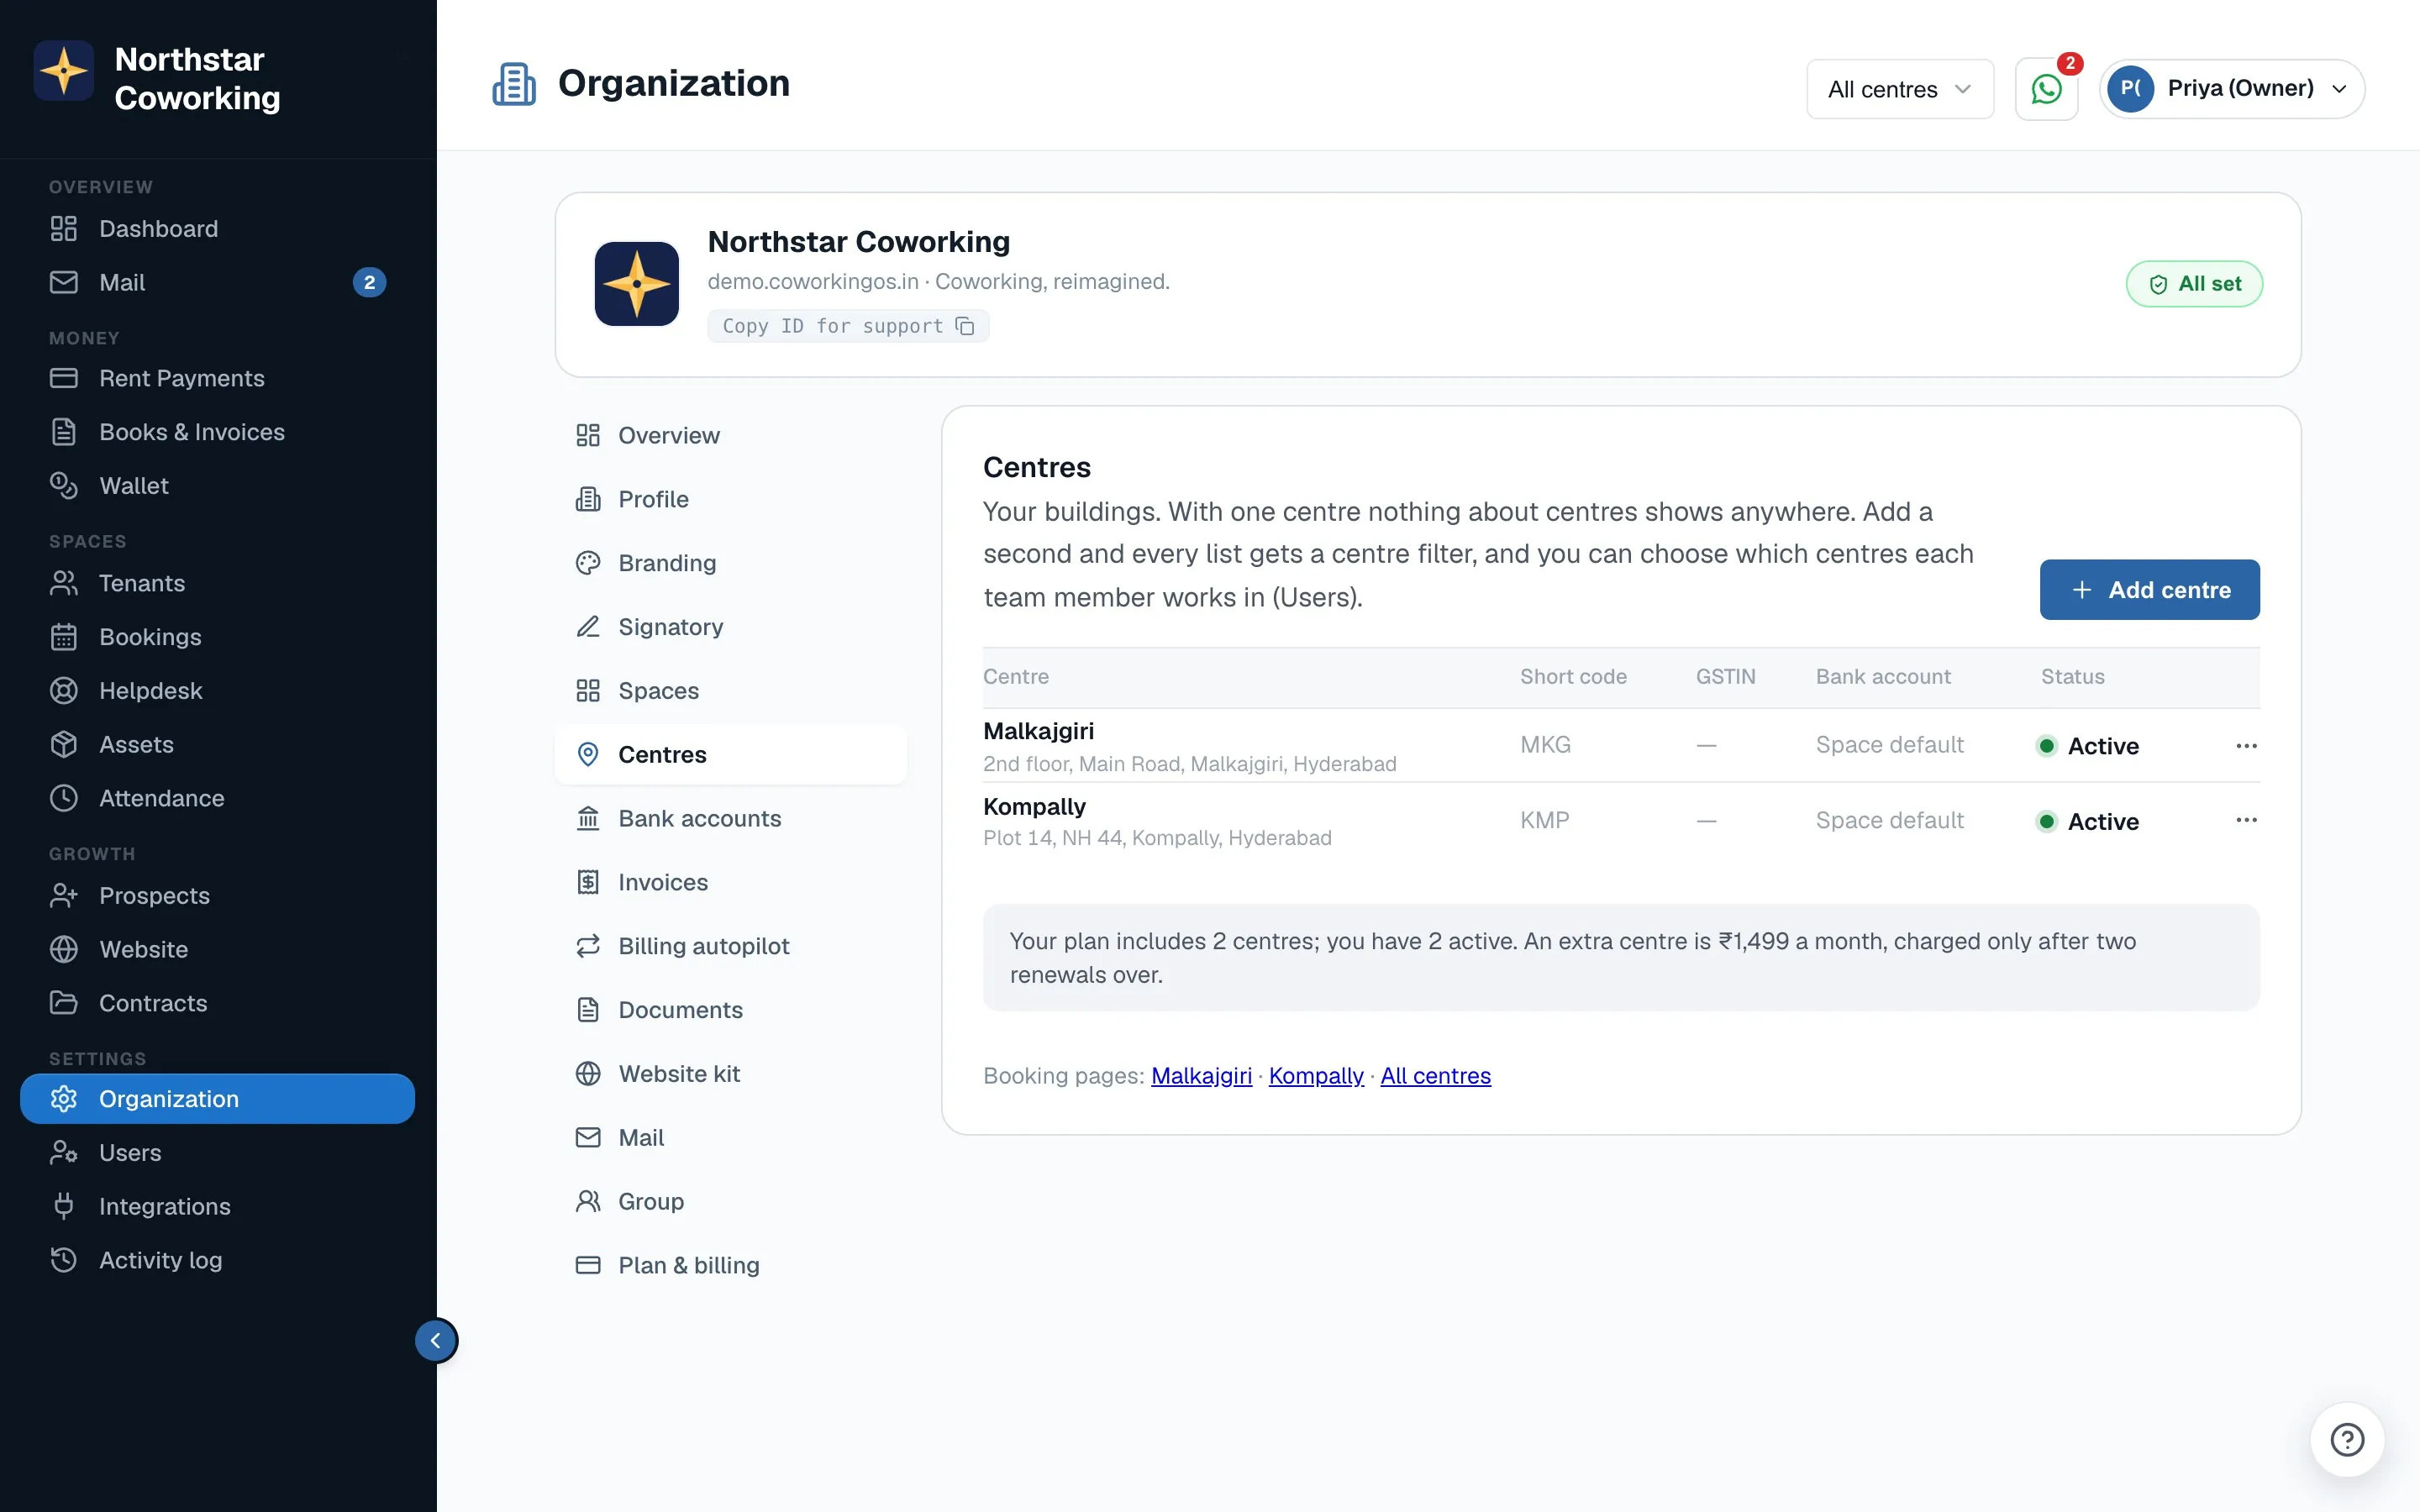
Task: Expand the All centres dropdown
Action: click(x=1899, y=89)
